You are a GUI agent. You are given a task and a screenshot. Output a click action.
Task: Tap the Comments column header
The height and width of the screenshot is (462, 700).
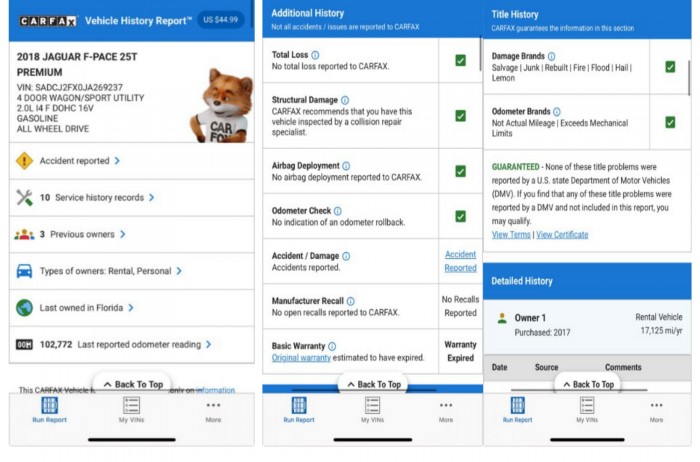tap(623, 367)
